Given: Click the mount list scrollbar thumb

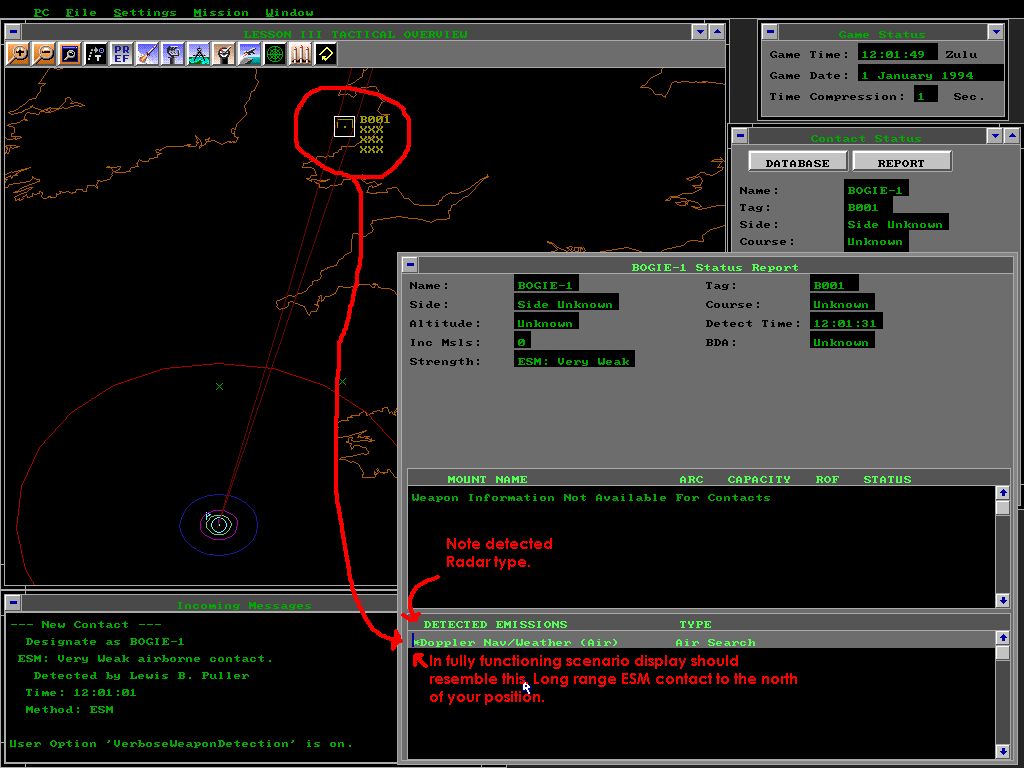Looking at the screenshot, I should pyautogui.click(x=1003, y=507).
